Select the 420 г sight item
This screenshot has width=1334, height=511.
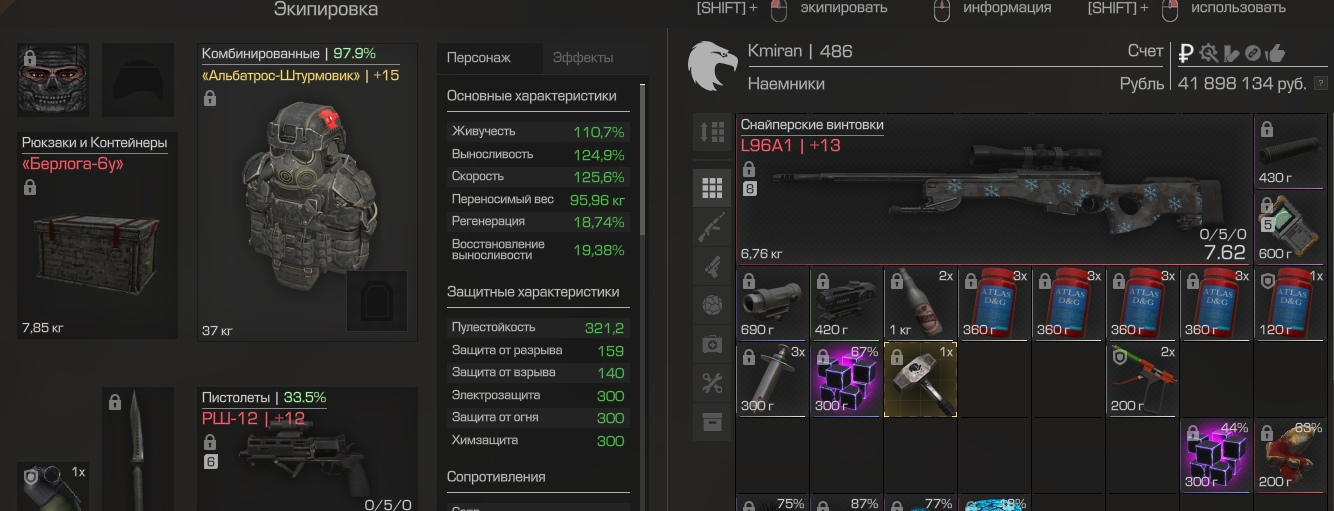[847, 303]
